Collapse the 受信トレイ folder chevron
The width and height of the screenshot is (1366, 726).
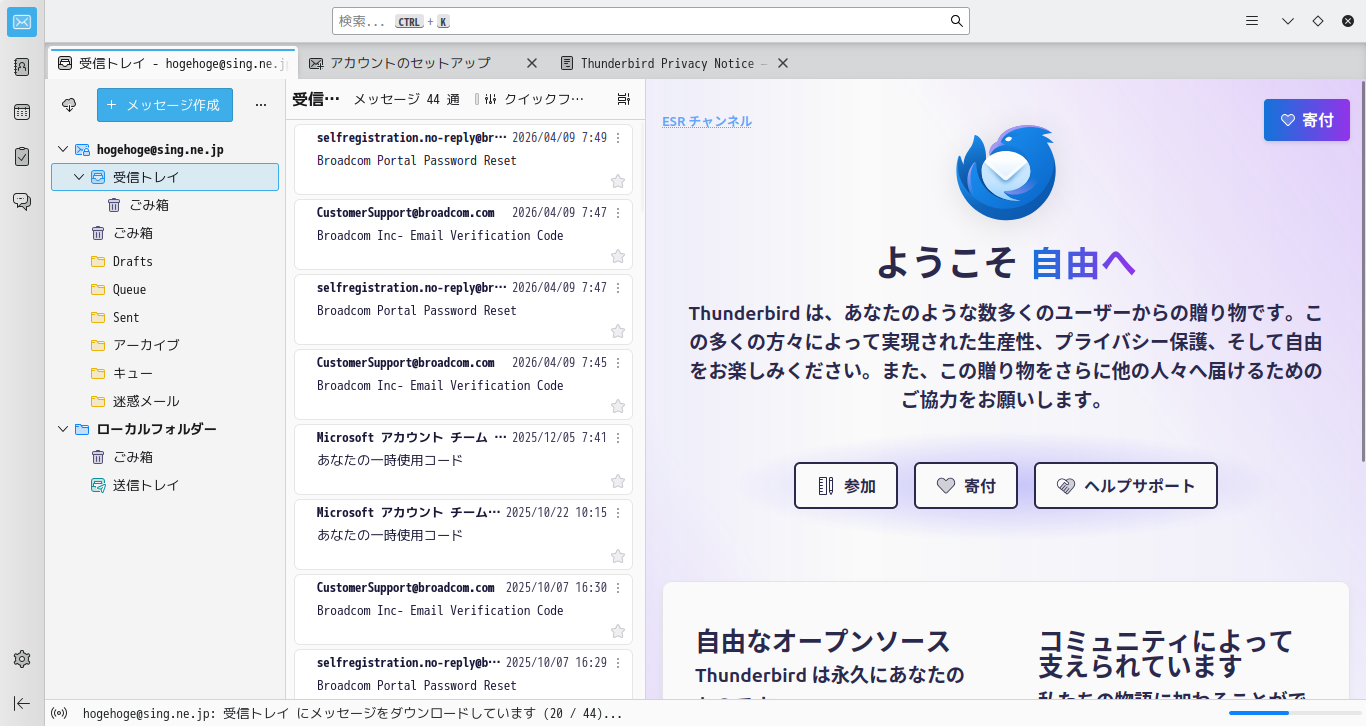click(x=79, y=177)
